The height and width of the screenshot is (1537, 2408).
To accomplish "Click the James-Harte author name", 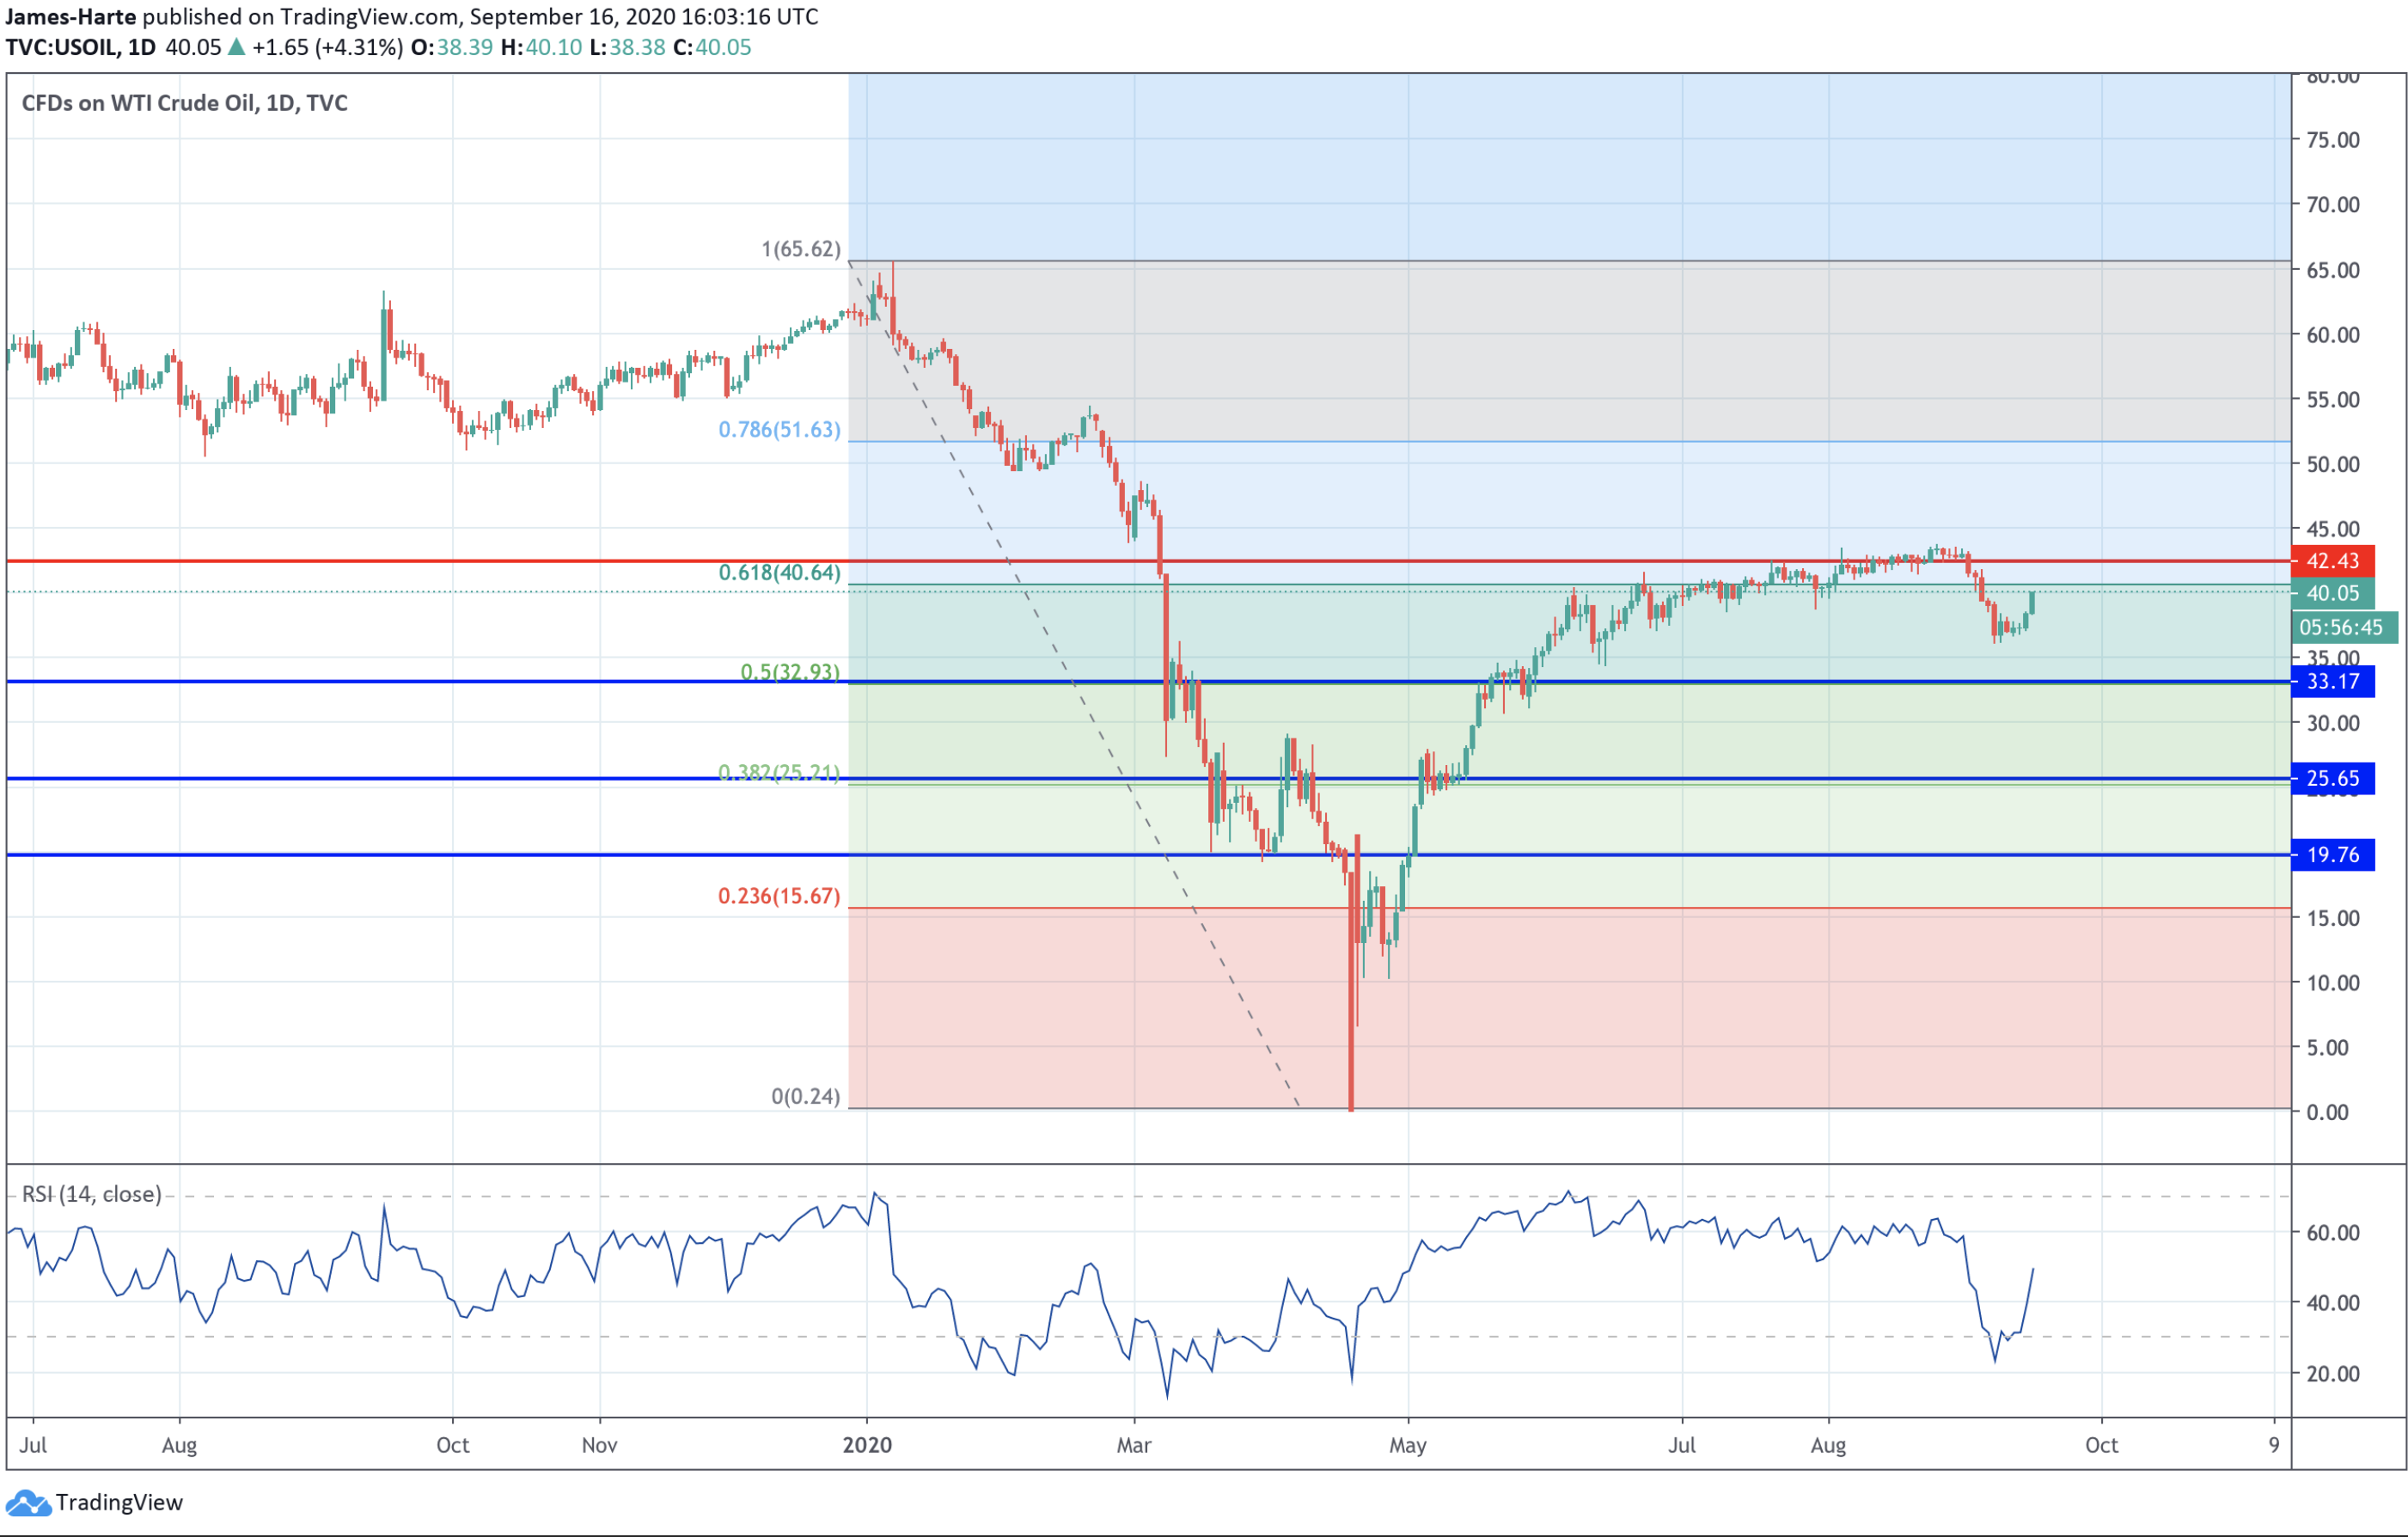I will pos(70,16).
